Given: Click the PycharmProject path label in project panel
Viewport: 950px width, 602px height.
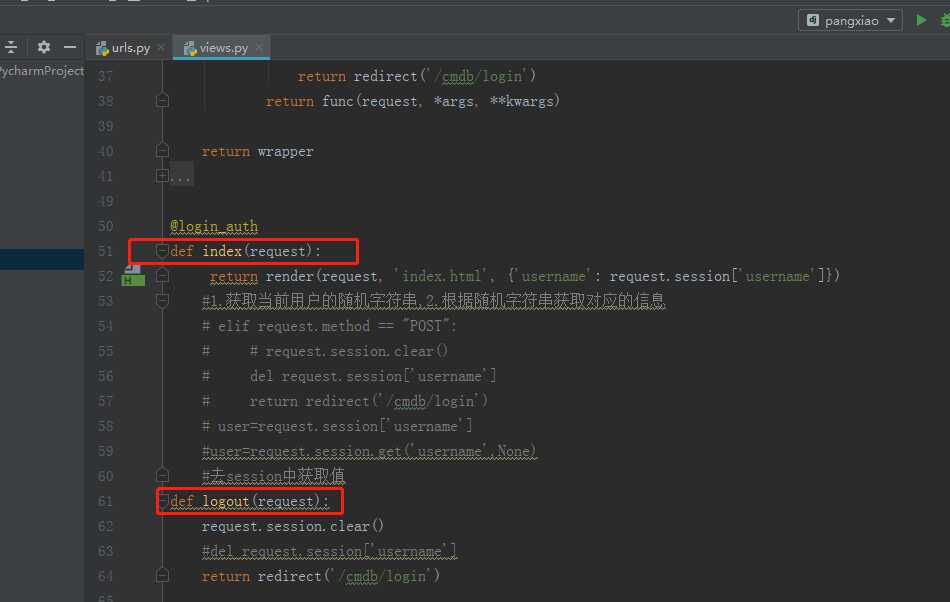Looking at the screenshot, I should click(x=42, y=71).
